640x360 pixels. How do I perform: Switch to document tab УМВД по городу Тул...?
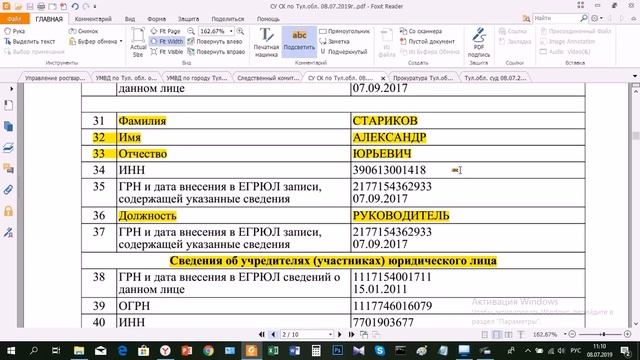pyautogui.click(x=197, y=78)
